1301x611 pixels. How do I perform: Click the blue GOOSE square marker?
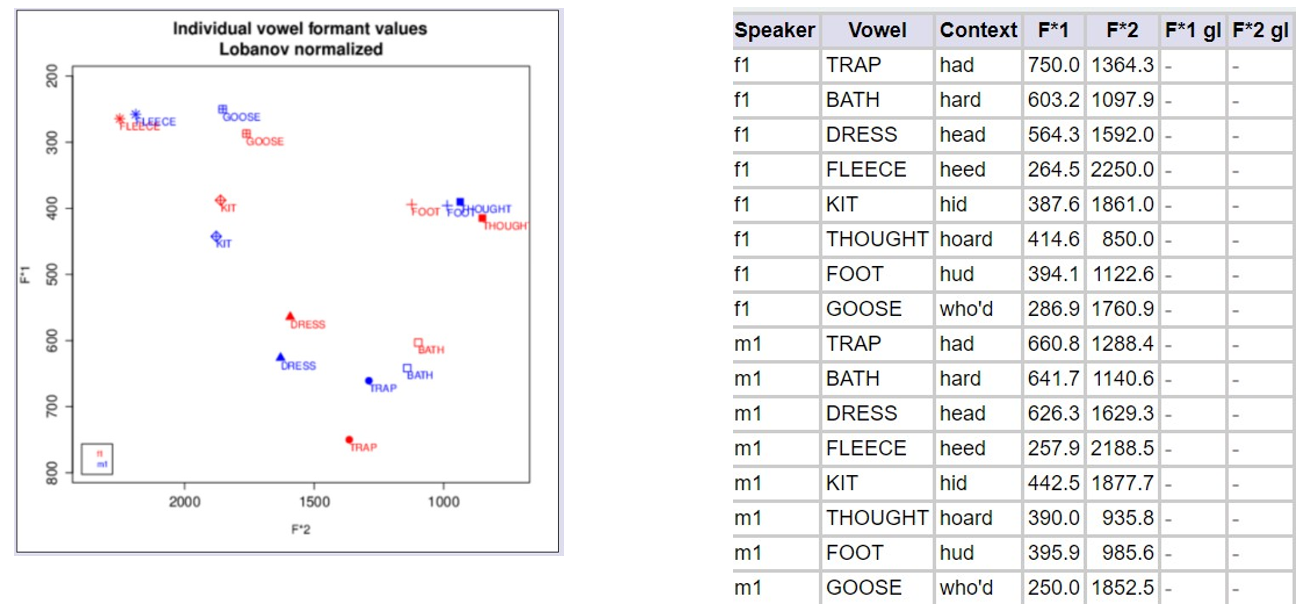(x=223, y=110)
